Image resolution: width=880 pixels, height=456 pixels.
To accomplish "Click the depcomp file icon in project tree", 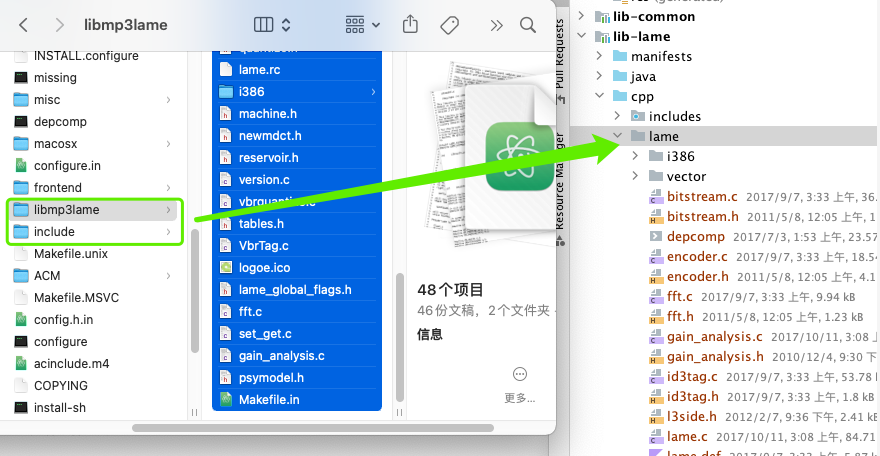I will point(656,237).
